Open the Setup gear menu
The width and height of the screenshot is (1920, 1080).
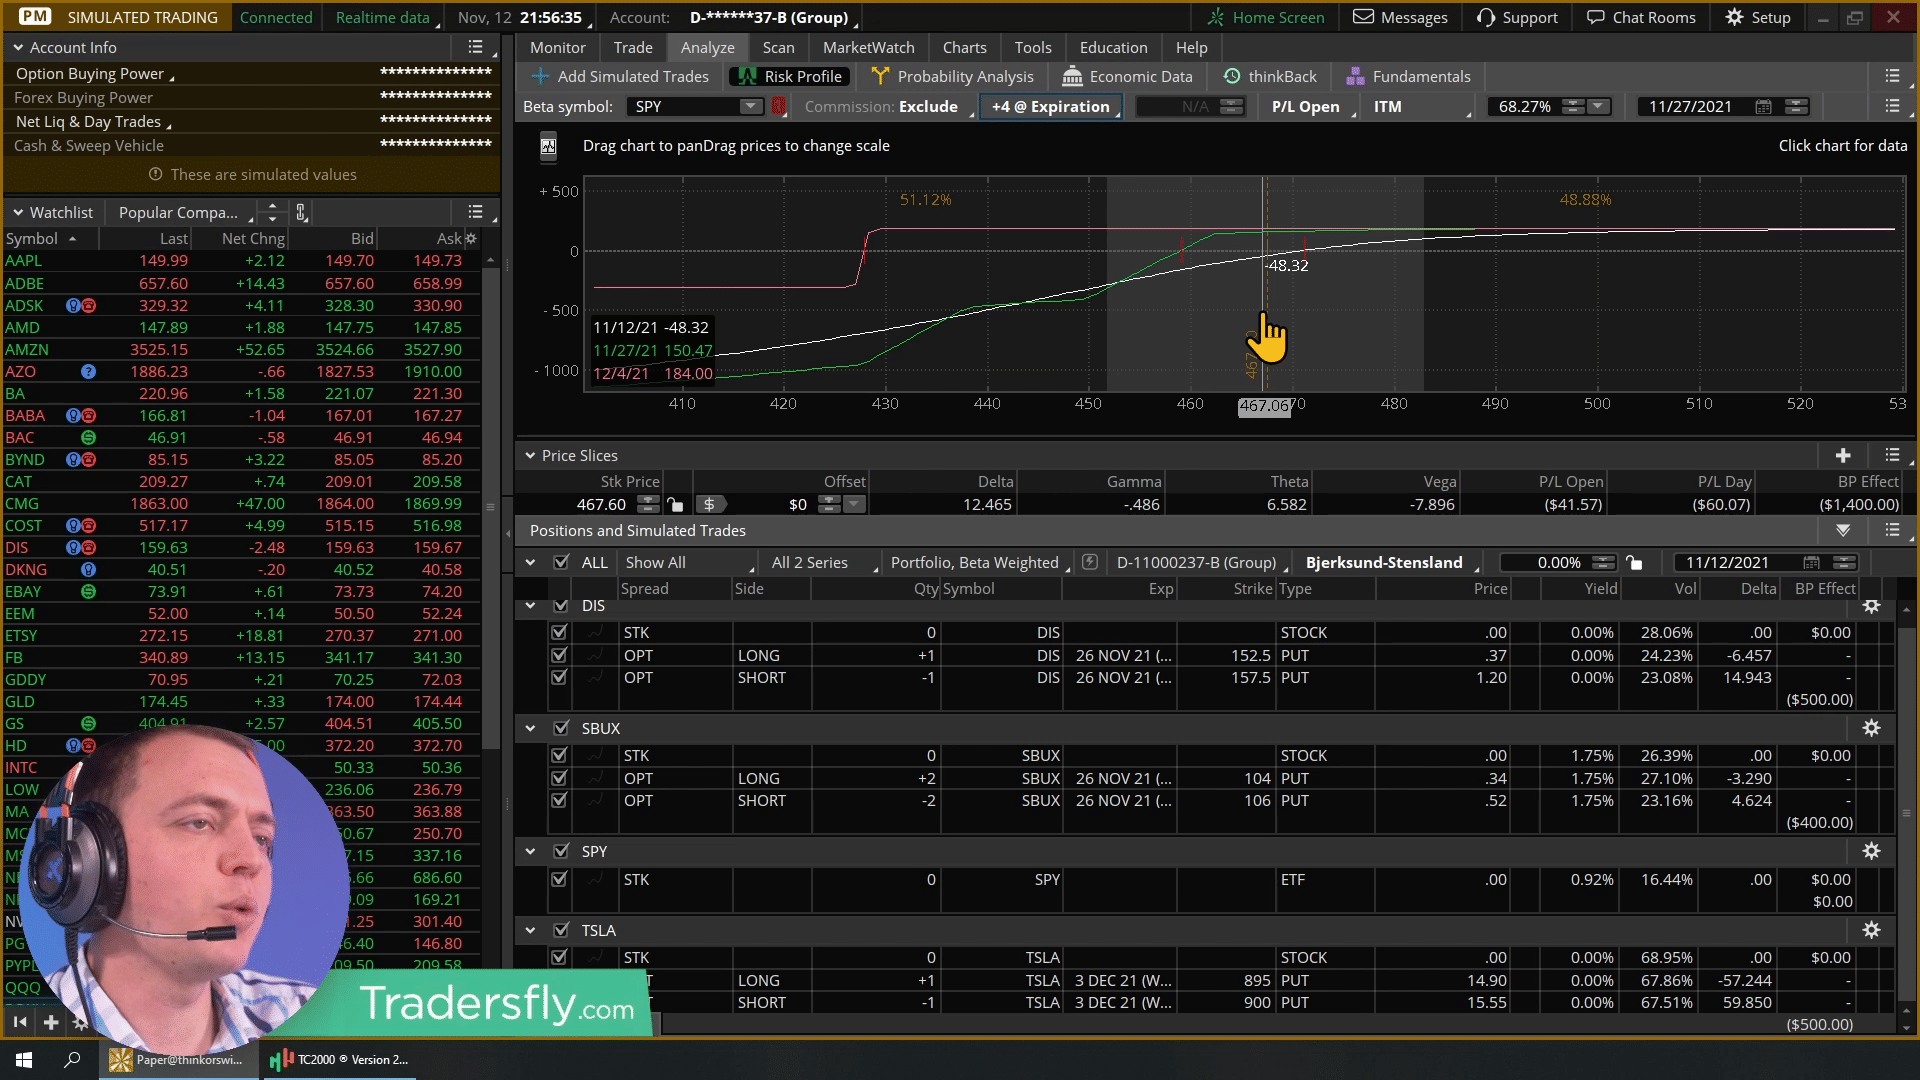pos(1734,17)
